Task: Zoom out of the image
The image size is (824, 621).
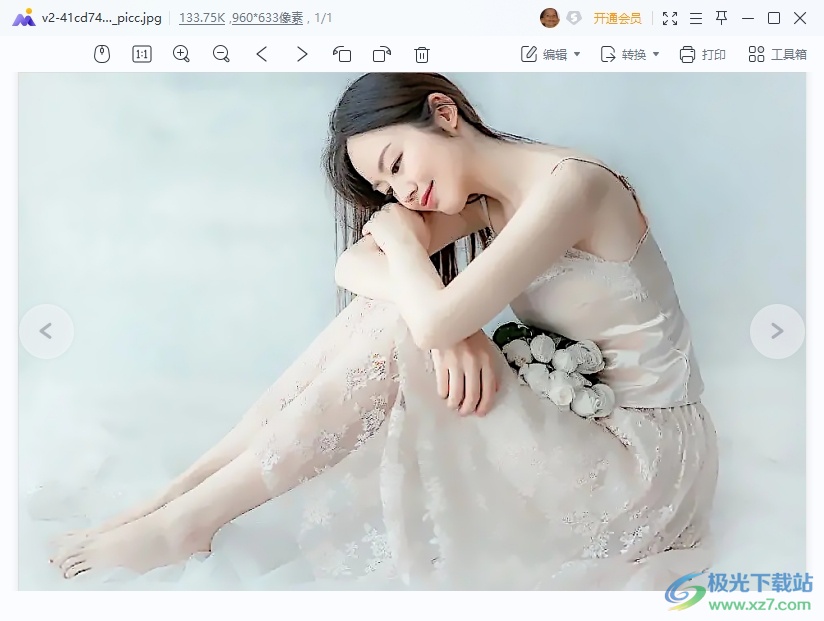Action: [221, 54]
